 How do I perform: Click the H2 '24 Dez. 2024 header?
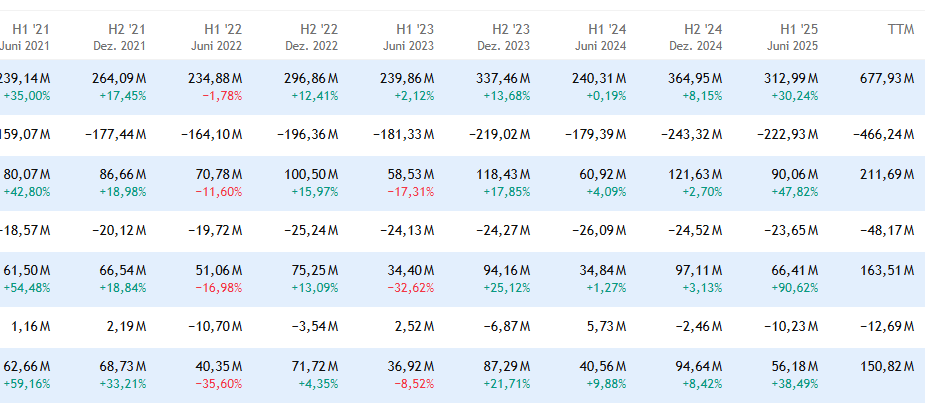point(695,37)
